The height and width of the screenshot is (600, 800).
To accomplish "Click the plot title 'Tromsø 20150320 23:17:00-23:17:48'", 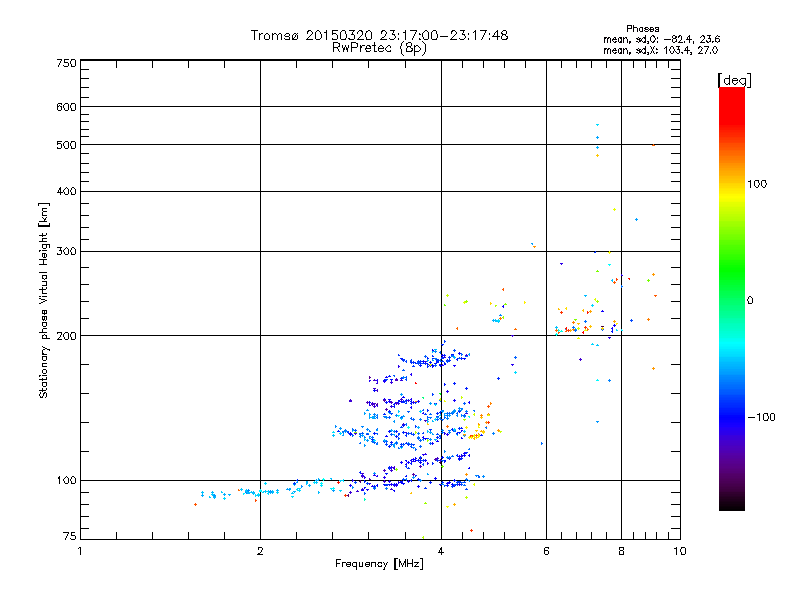I will pos(379,36).
